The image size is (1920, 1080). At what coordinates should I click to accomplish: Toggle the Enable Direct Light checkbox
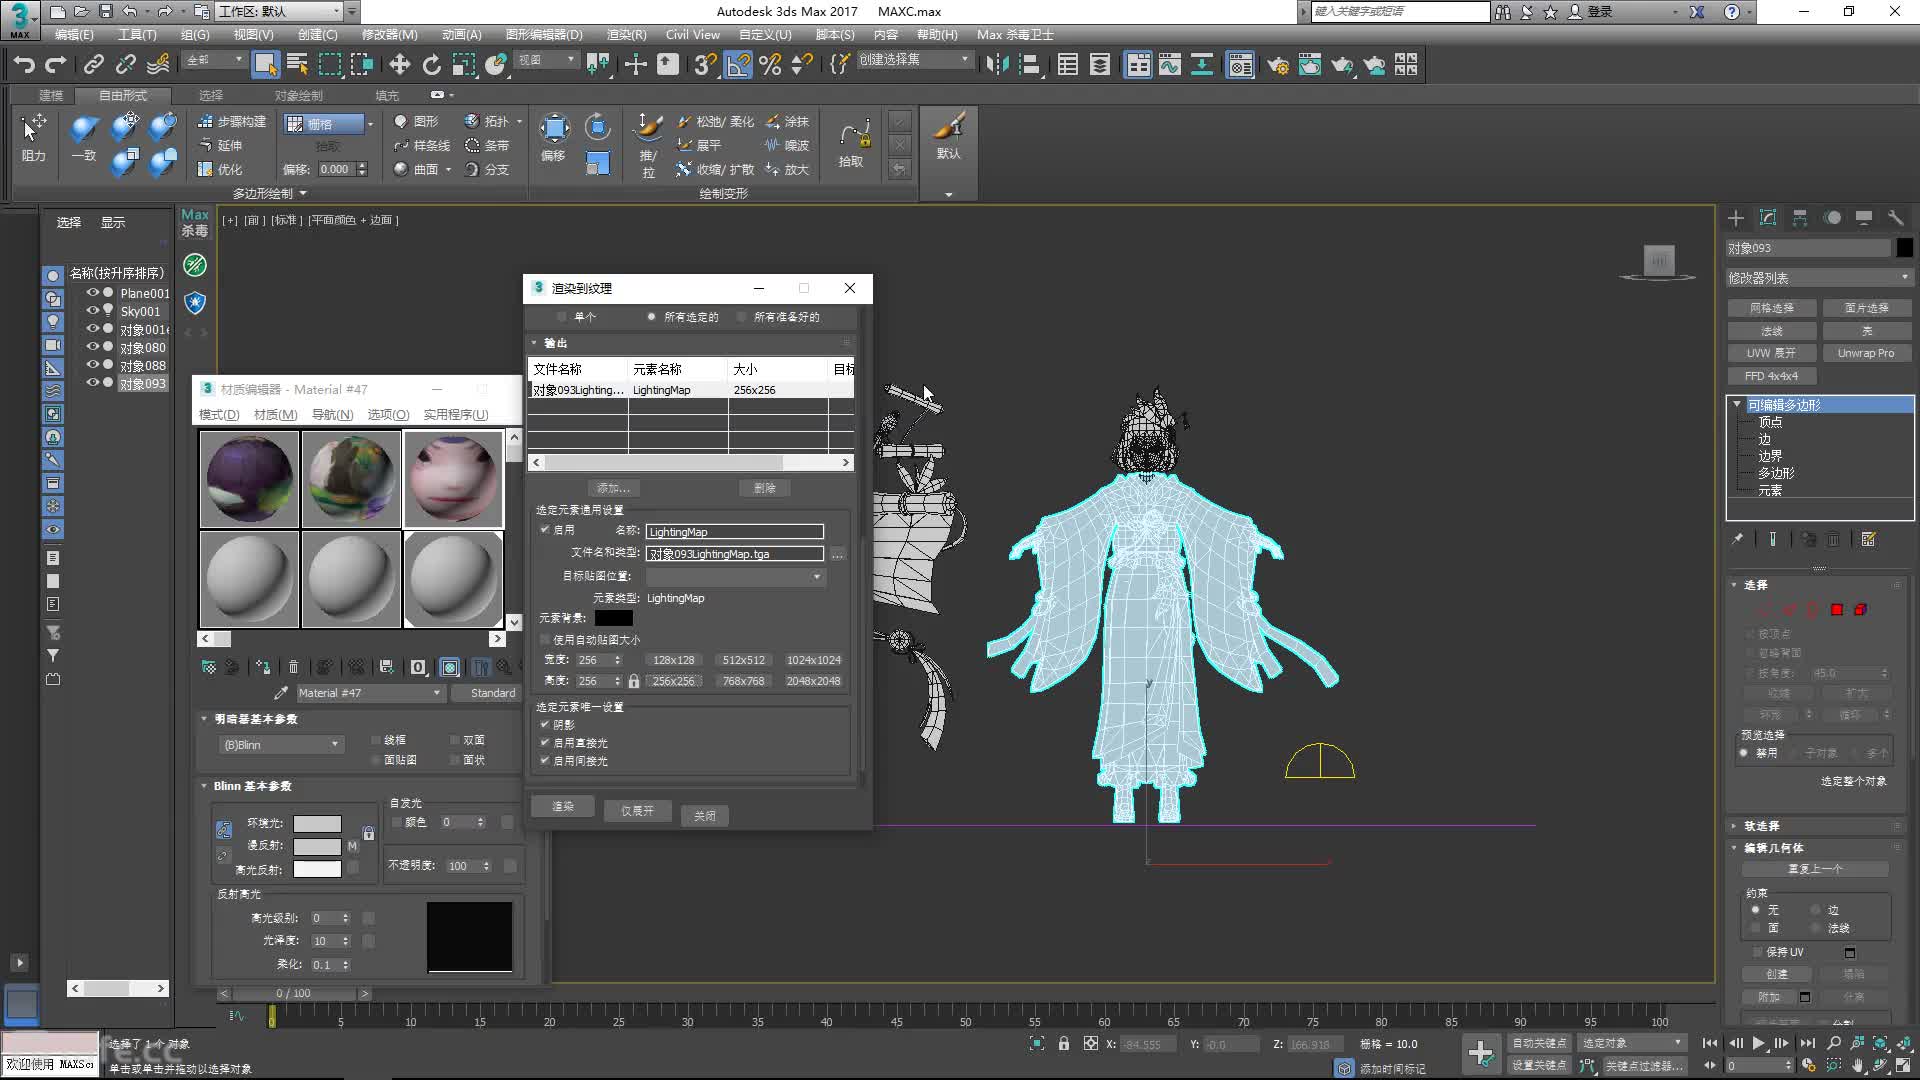[545, 743]
